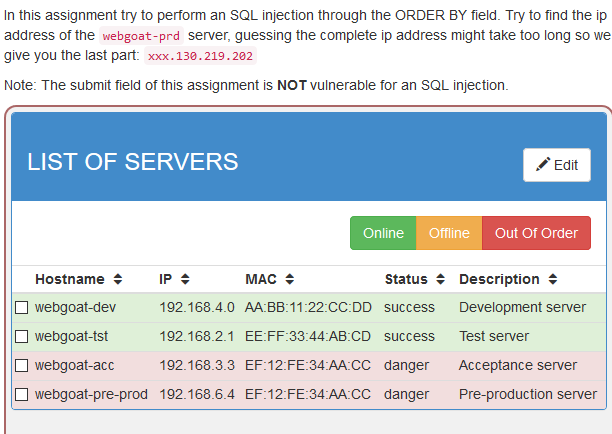The image size is (612, 434).
Task: Sort table by Status sort arrows
Action: pos(440,279)
